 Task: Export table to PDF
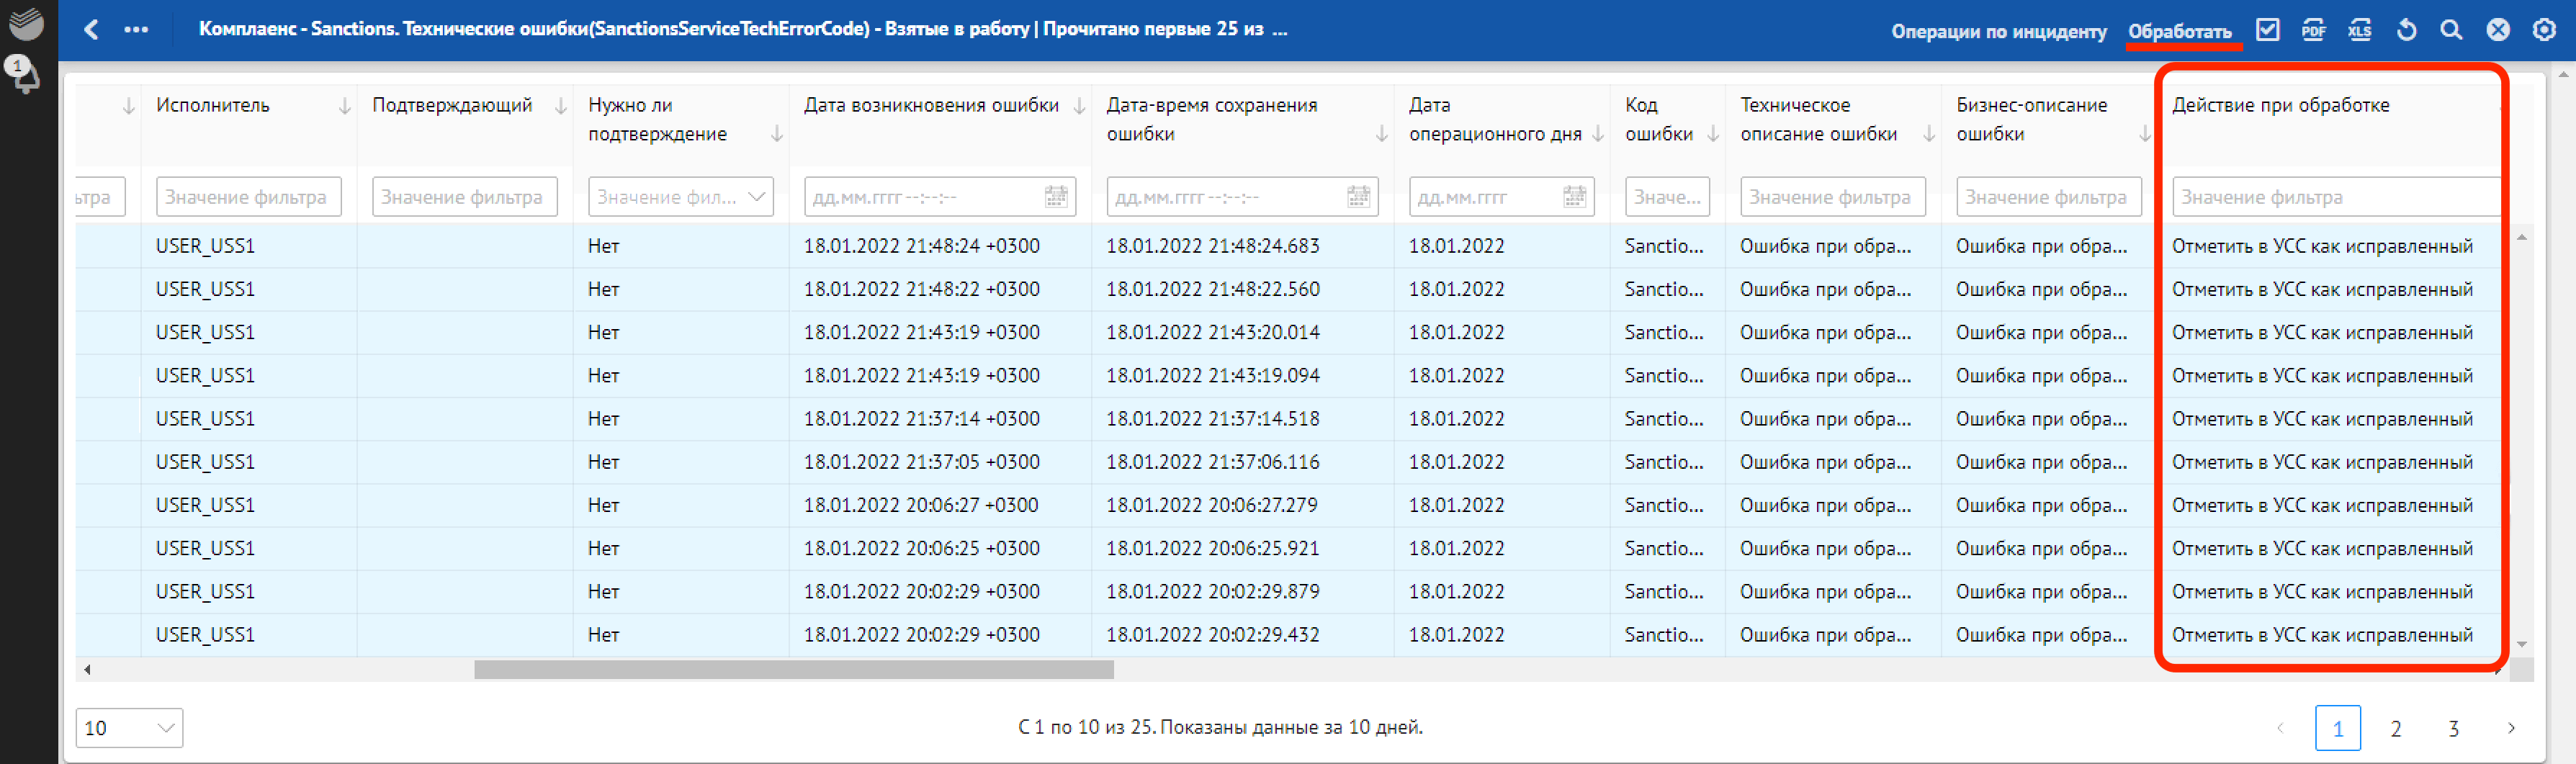pos(2313,30)
